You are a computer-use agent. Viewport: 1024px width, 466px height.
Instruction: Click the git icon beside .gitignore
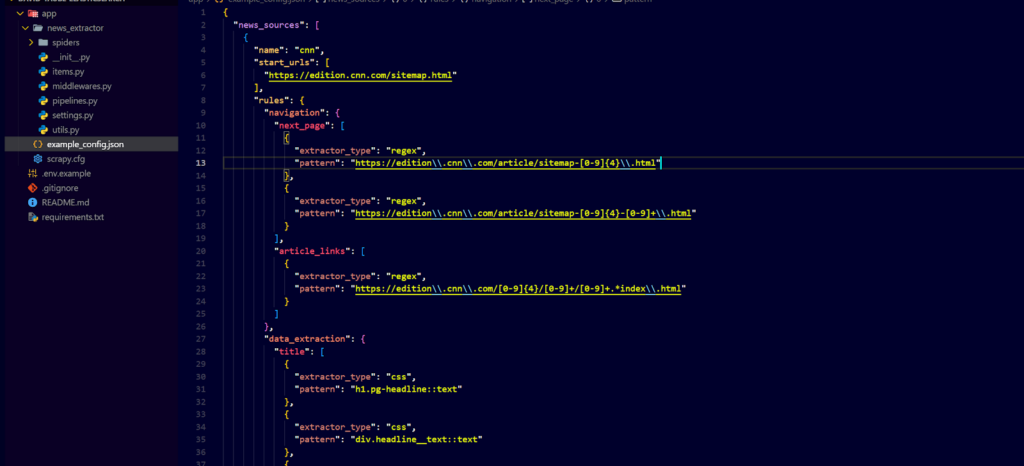click(32, 188)
